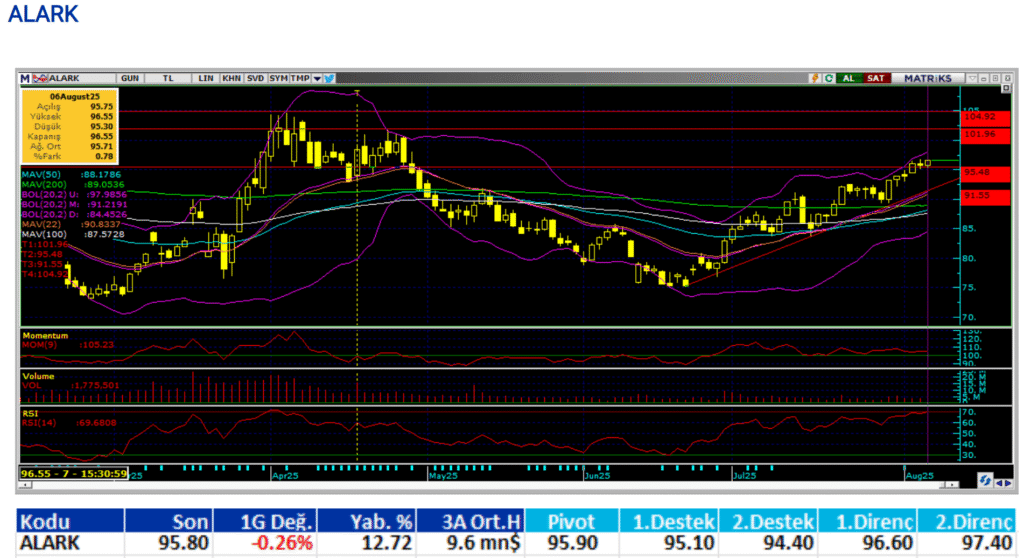Screen dimensions: 1024x558
Task: Click the lightning bolt icon
Action: coord(814,78)
